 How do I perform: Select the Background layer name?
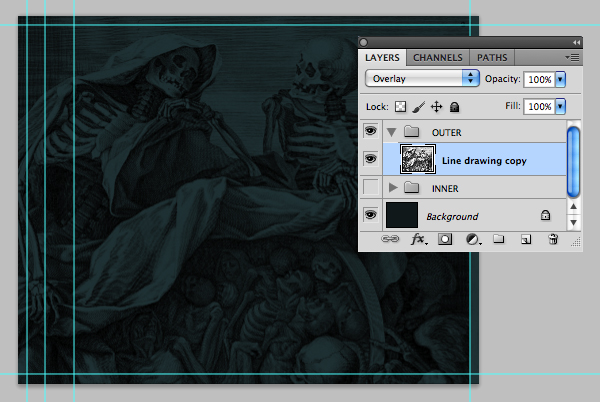point(452,216)
